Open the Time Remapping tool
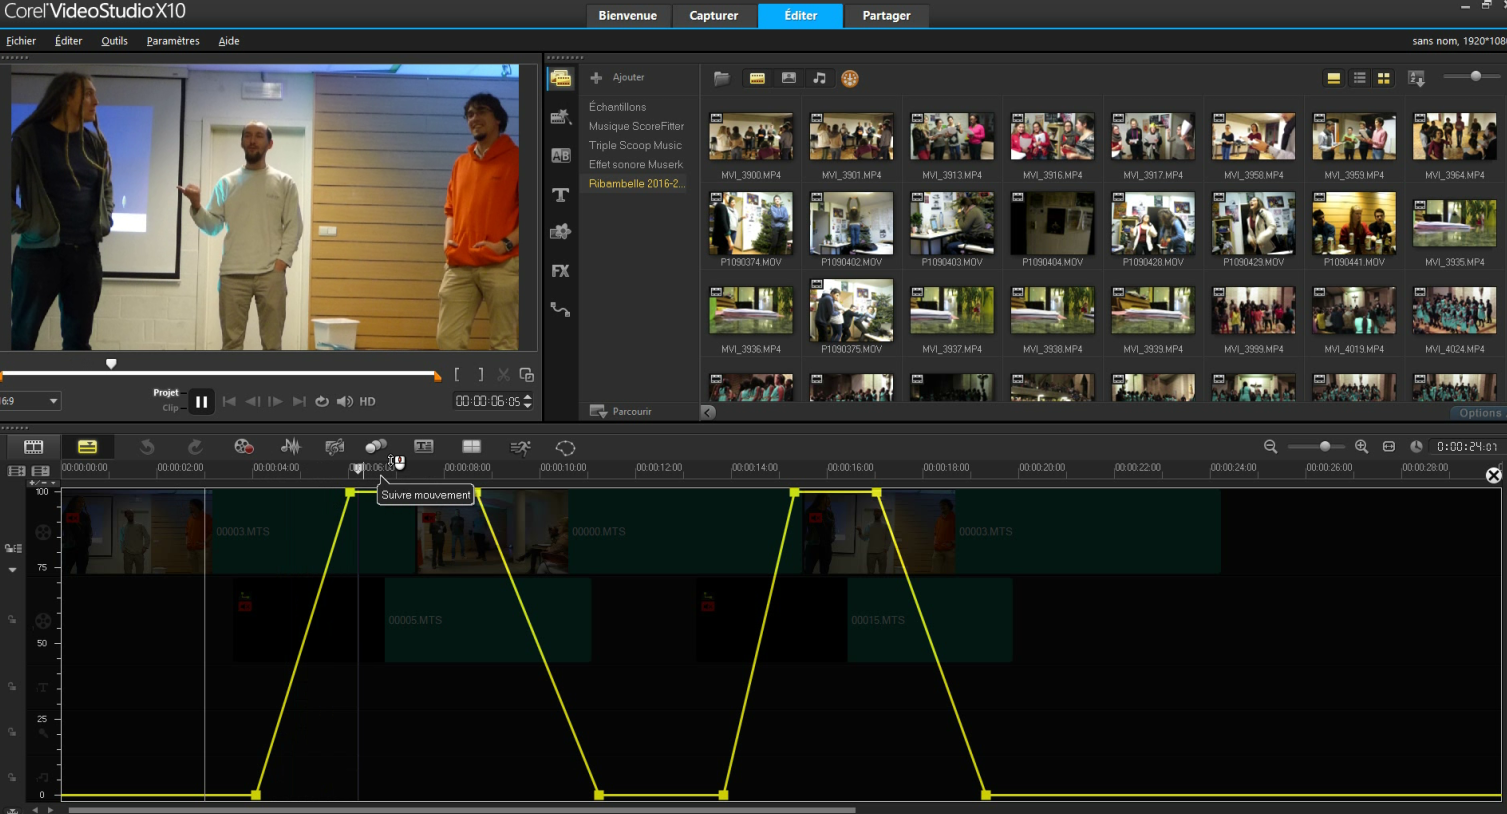This screenshot has height=814, width=1507. click(x=520, y=447)
